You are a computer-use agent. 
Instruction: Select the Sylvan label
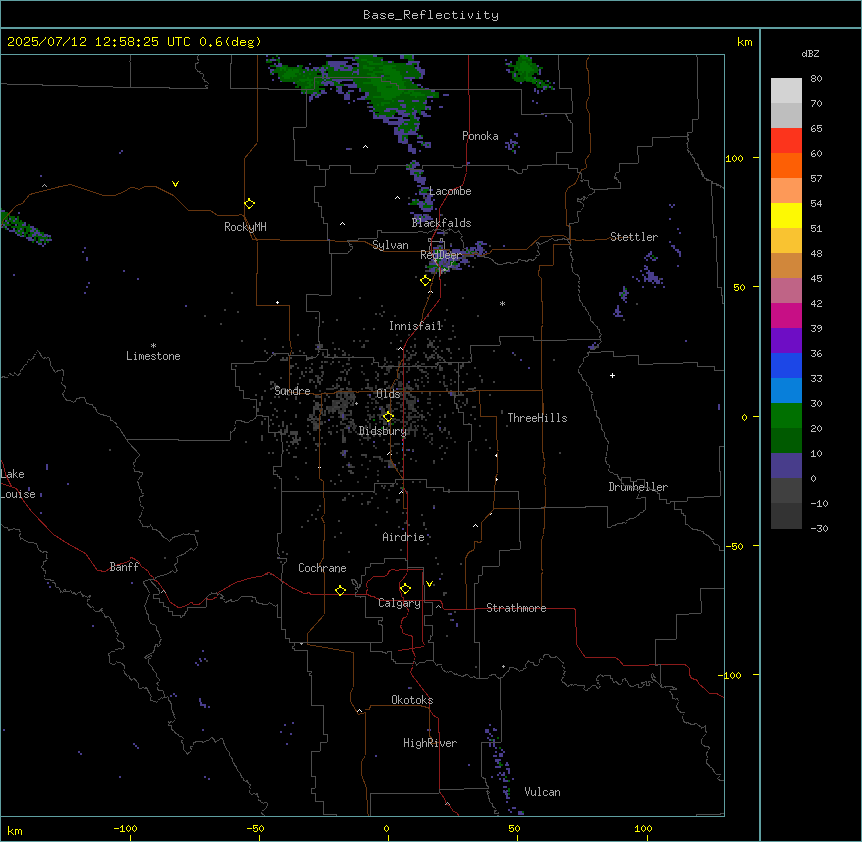pos(390,245)
